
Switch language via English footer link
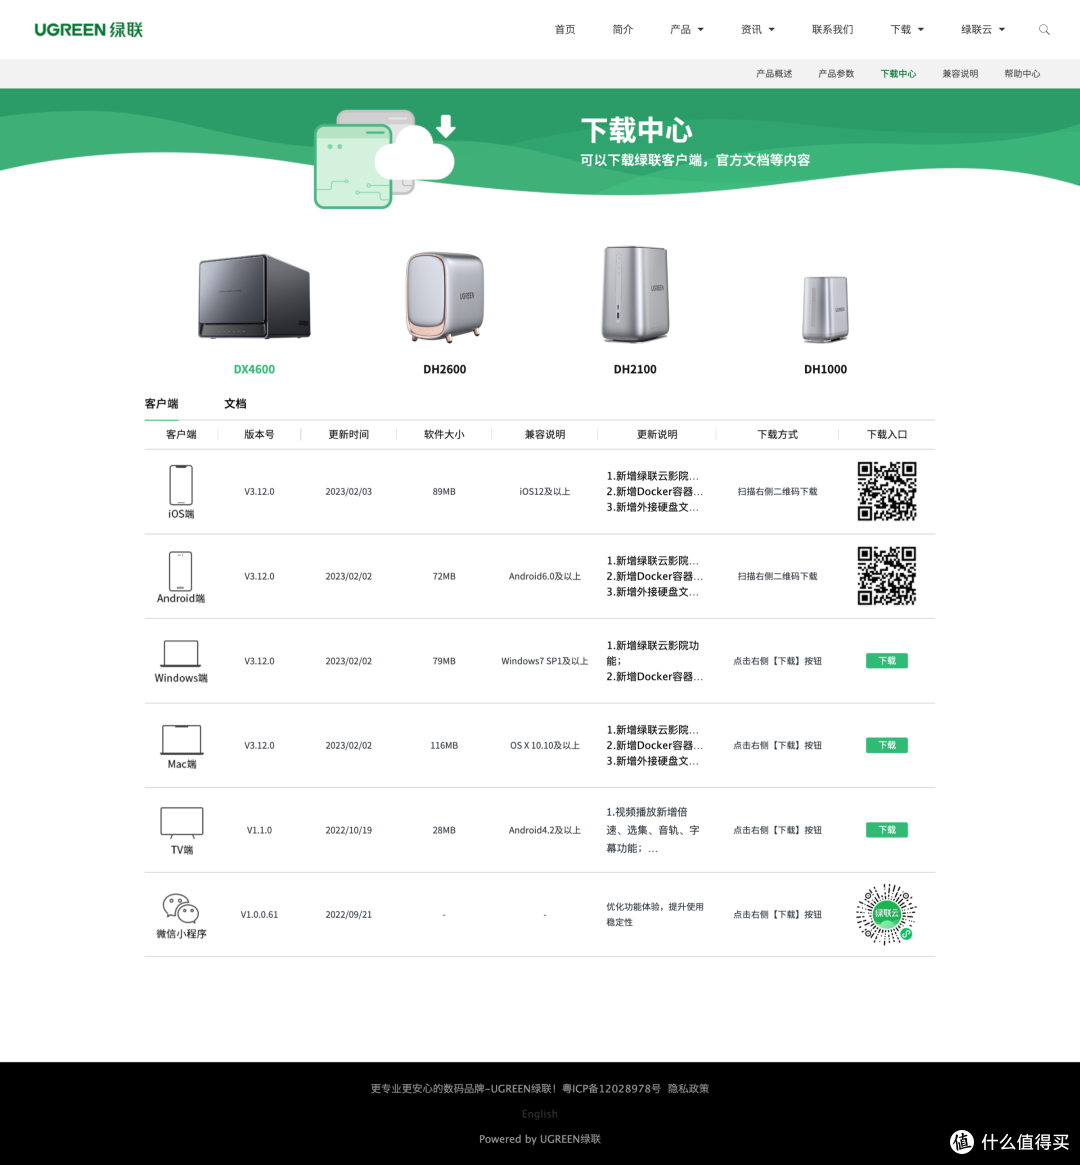pyautogui.click(x=539, y=1114)
